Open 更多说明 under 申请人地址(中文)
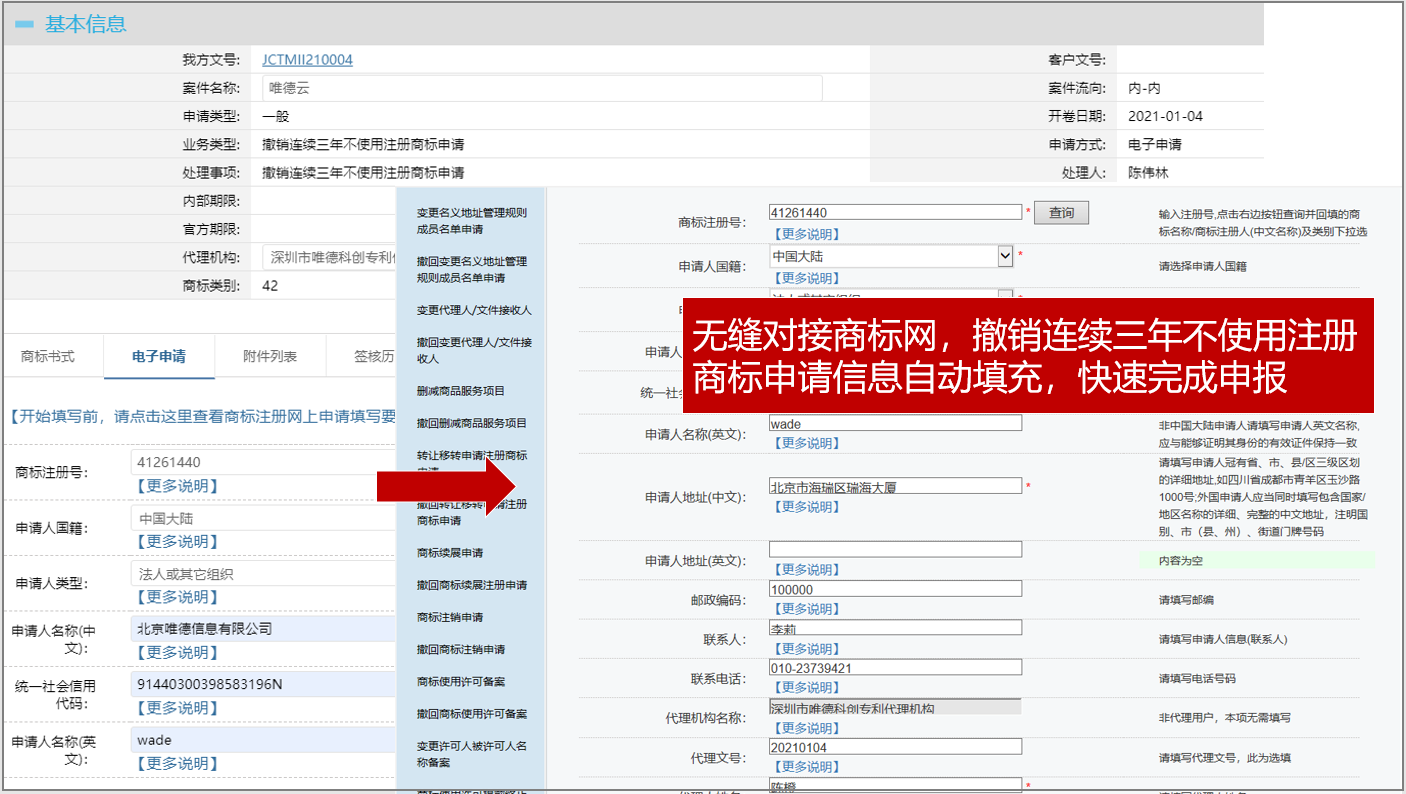The image size is (1406, 794). 807,507
